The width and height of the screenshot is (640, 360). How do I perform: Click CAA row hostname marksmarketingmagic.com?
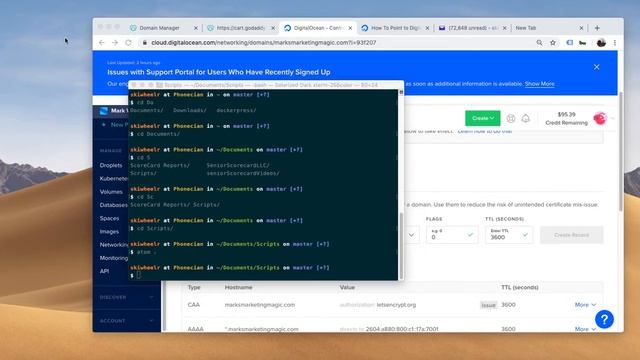point(260,305)
